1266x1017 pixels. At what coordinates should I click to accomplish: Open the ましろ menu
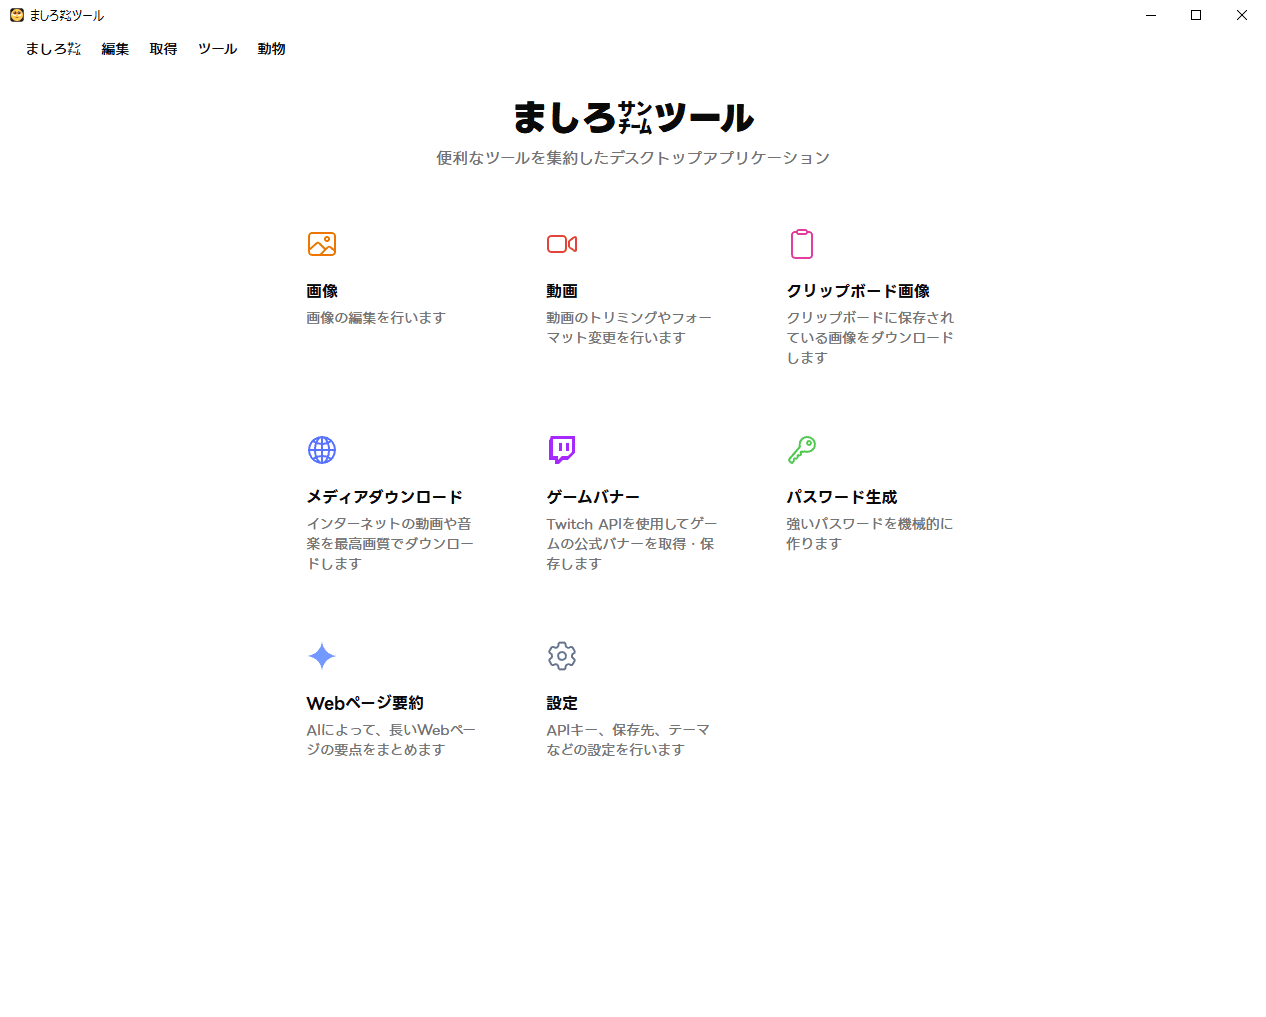52,48
